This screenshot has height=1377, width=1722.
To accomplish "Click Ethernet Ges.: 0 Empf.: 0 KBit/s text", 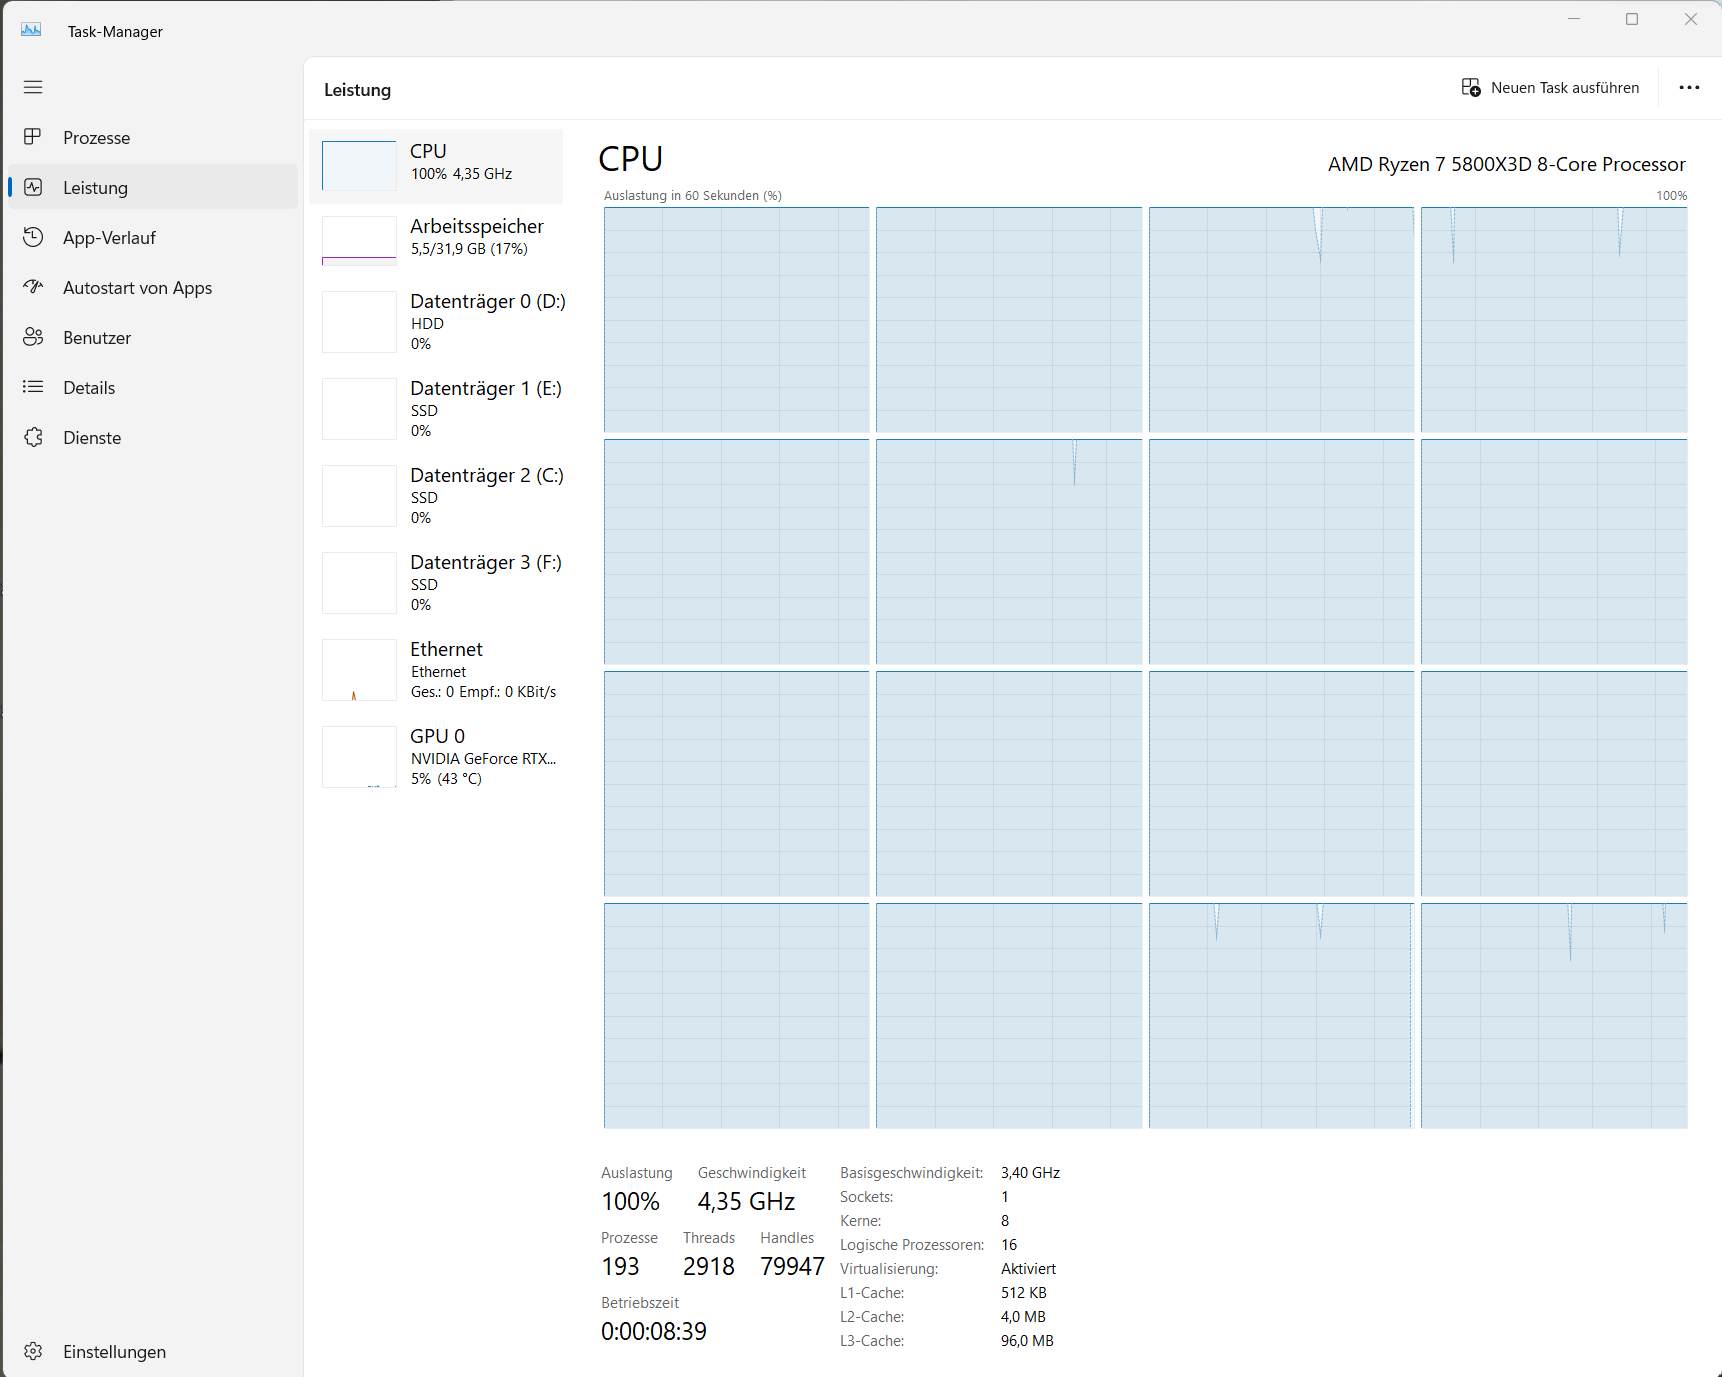I will [483, 692].
